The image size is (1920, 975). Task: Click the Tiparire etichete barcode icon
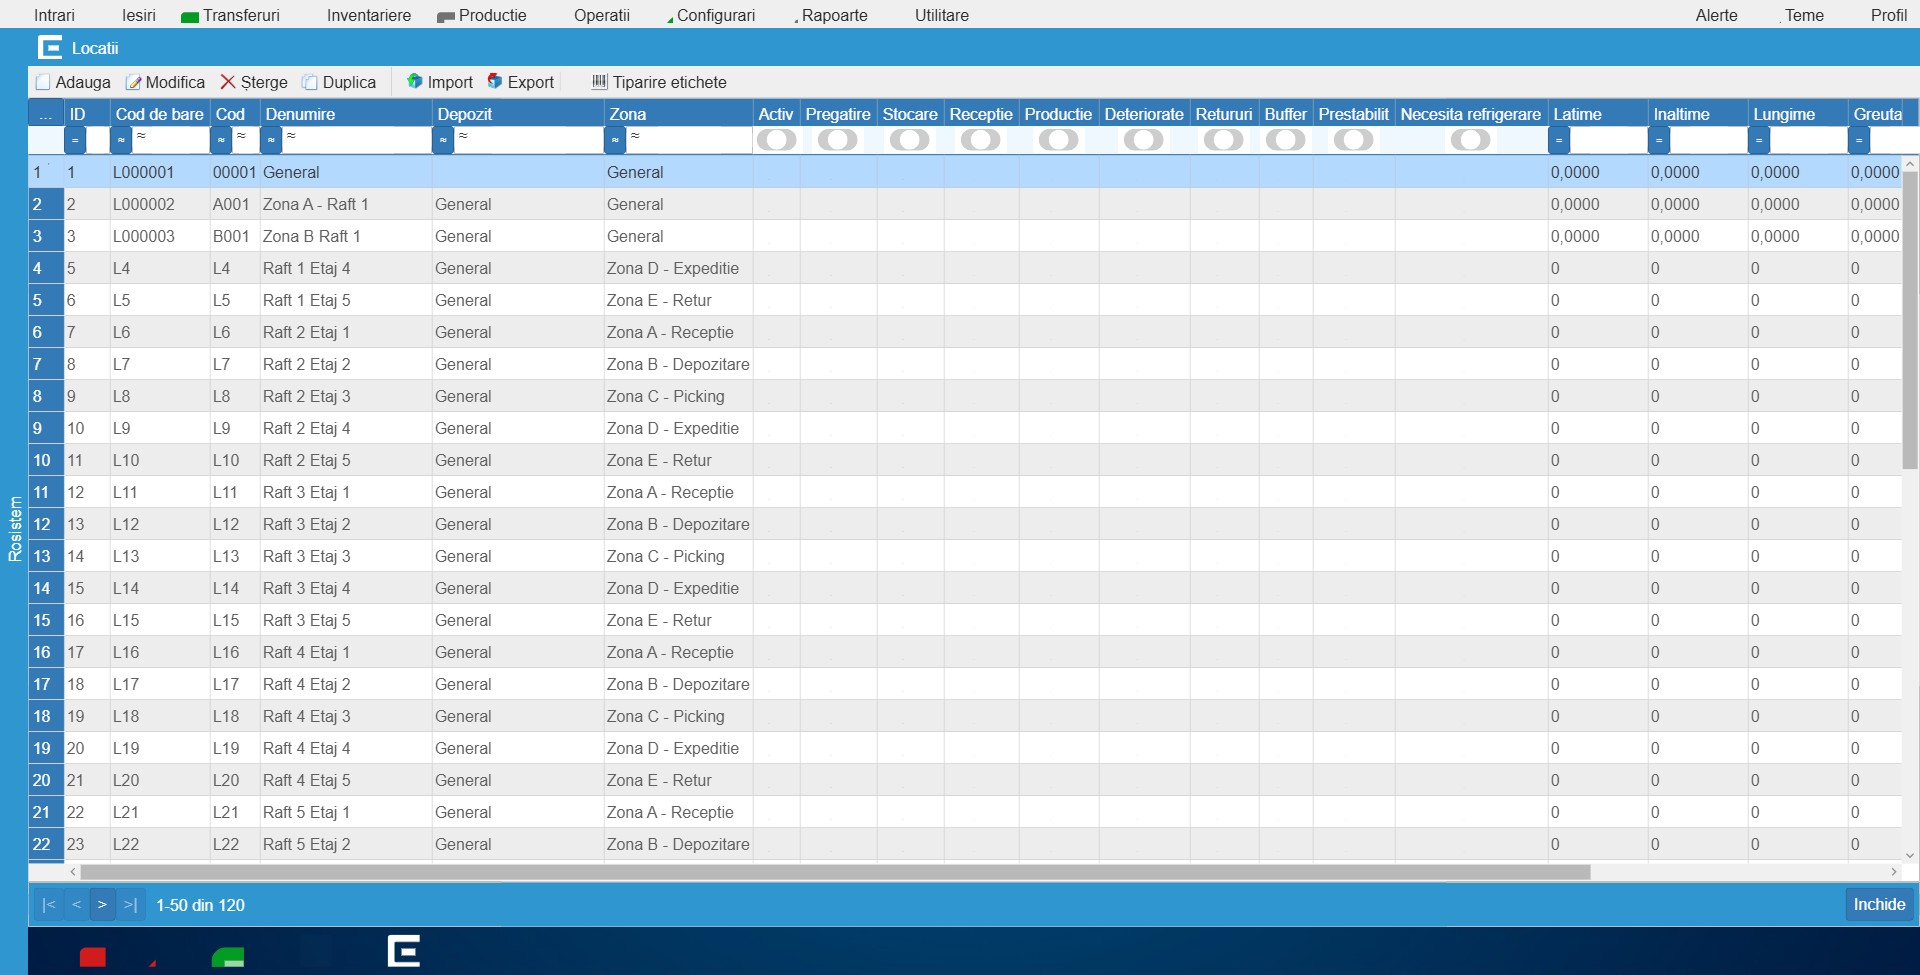[x=600, y=81]
